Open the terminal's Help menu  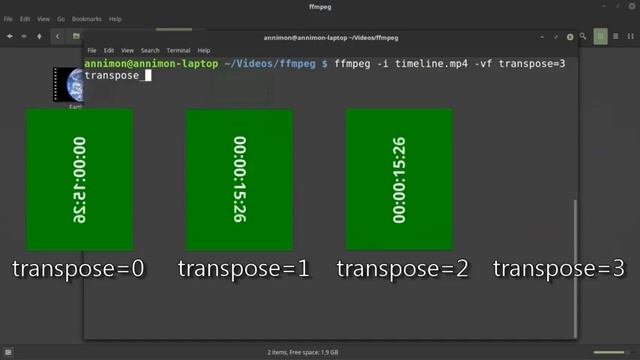(204, 51)
